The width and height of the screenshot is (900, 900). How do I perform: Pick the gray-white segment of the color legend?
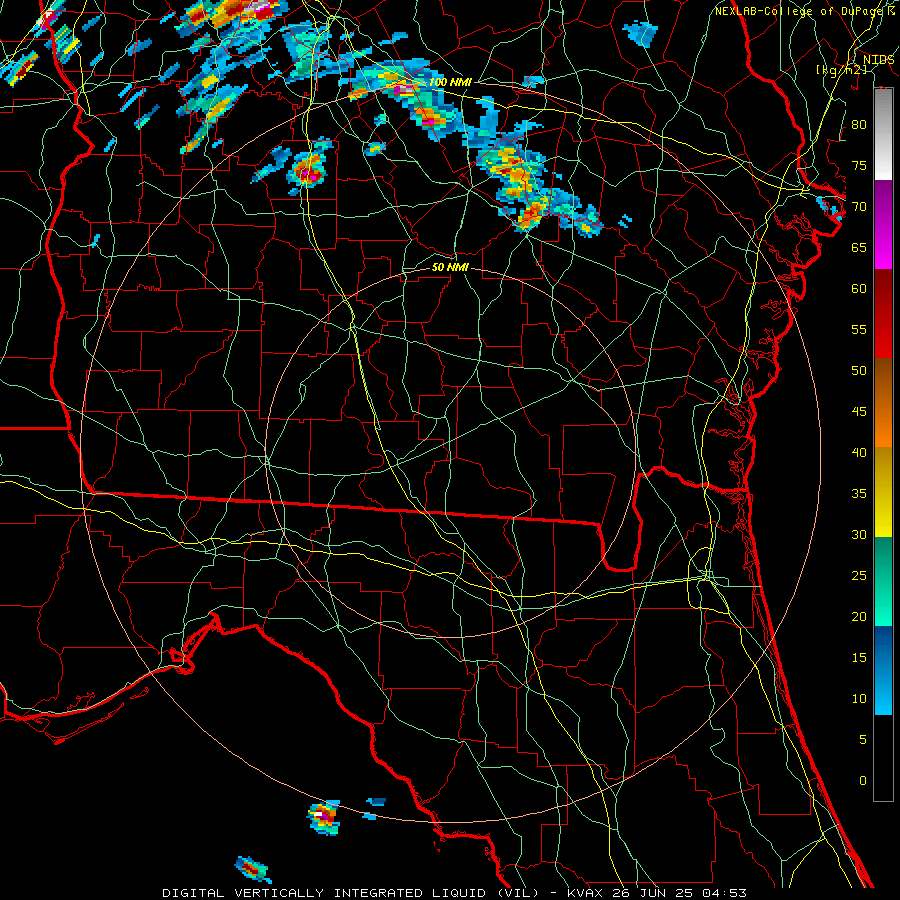coord(883,134)
